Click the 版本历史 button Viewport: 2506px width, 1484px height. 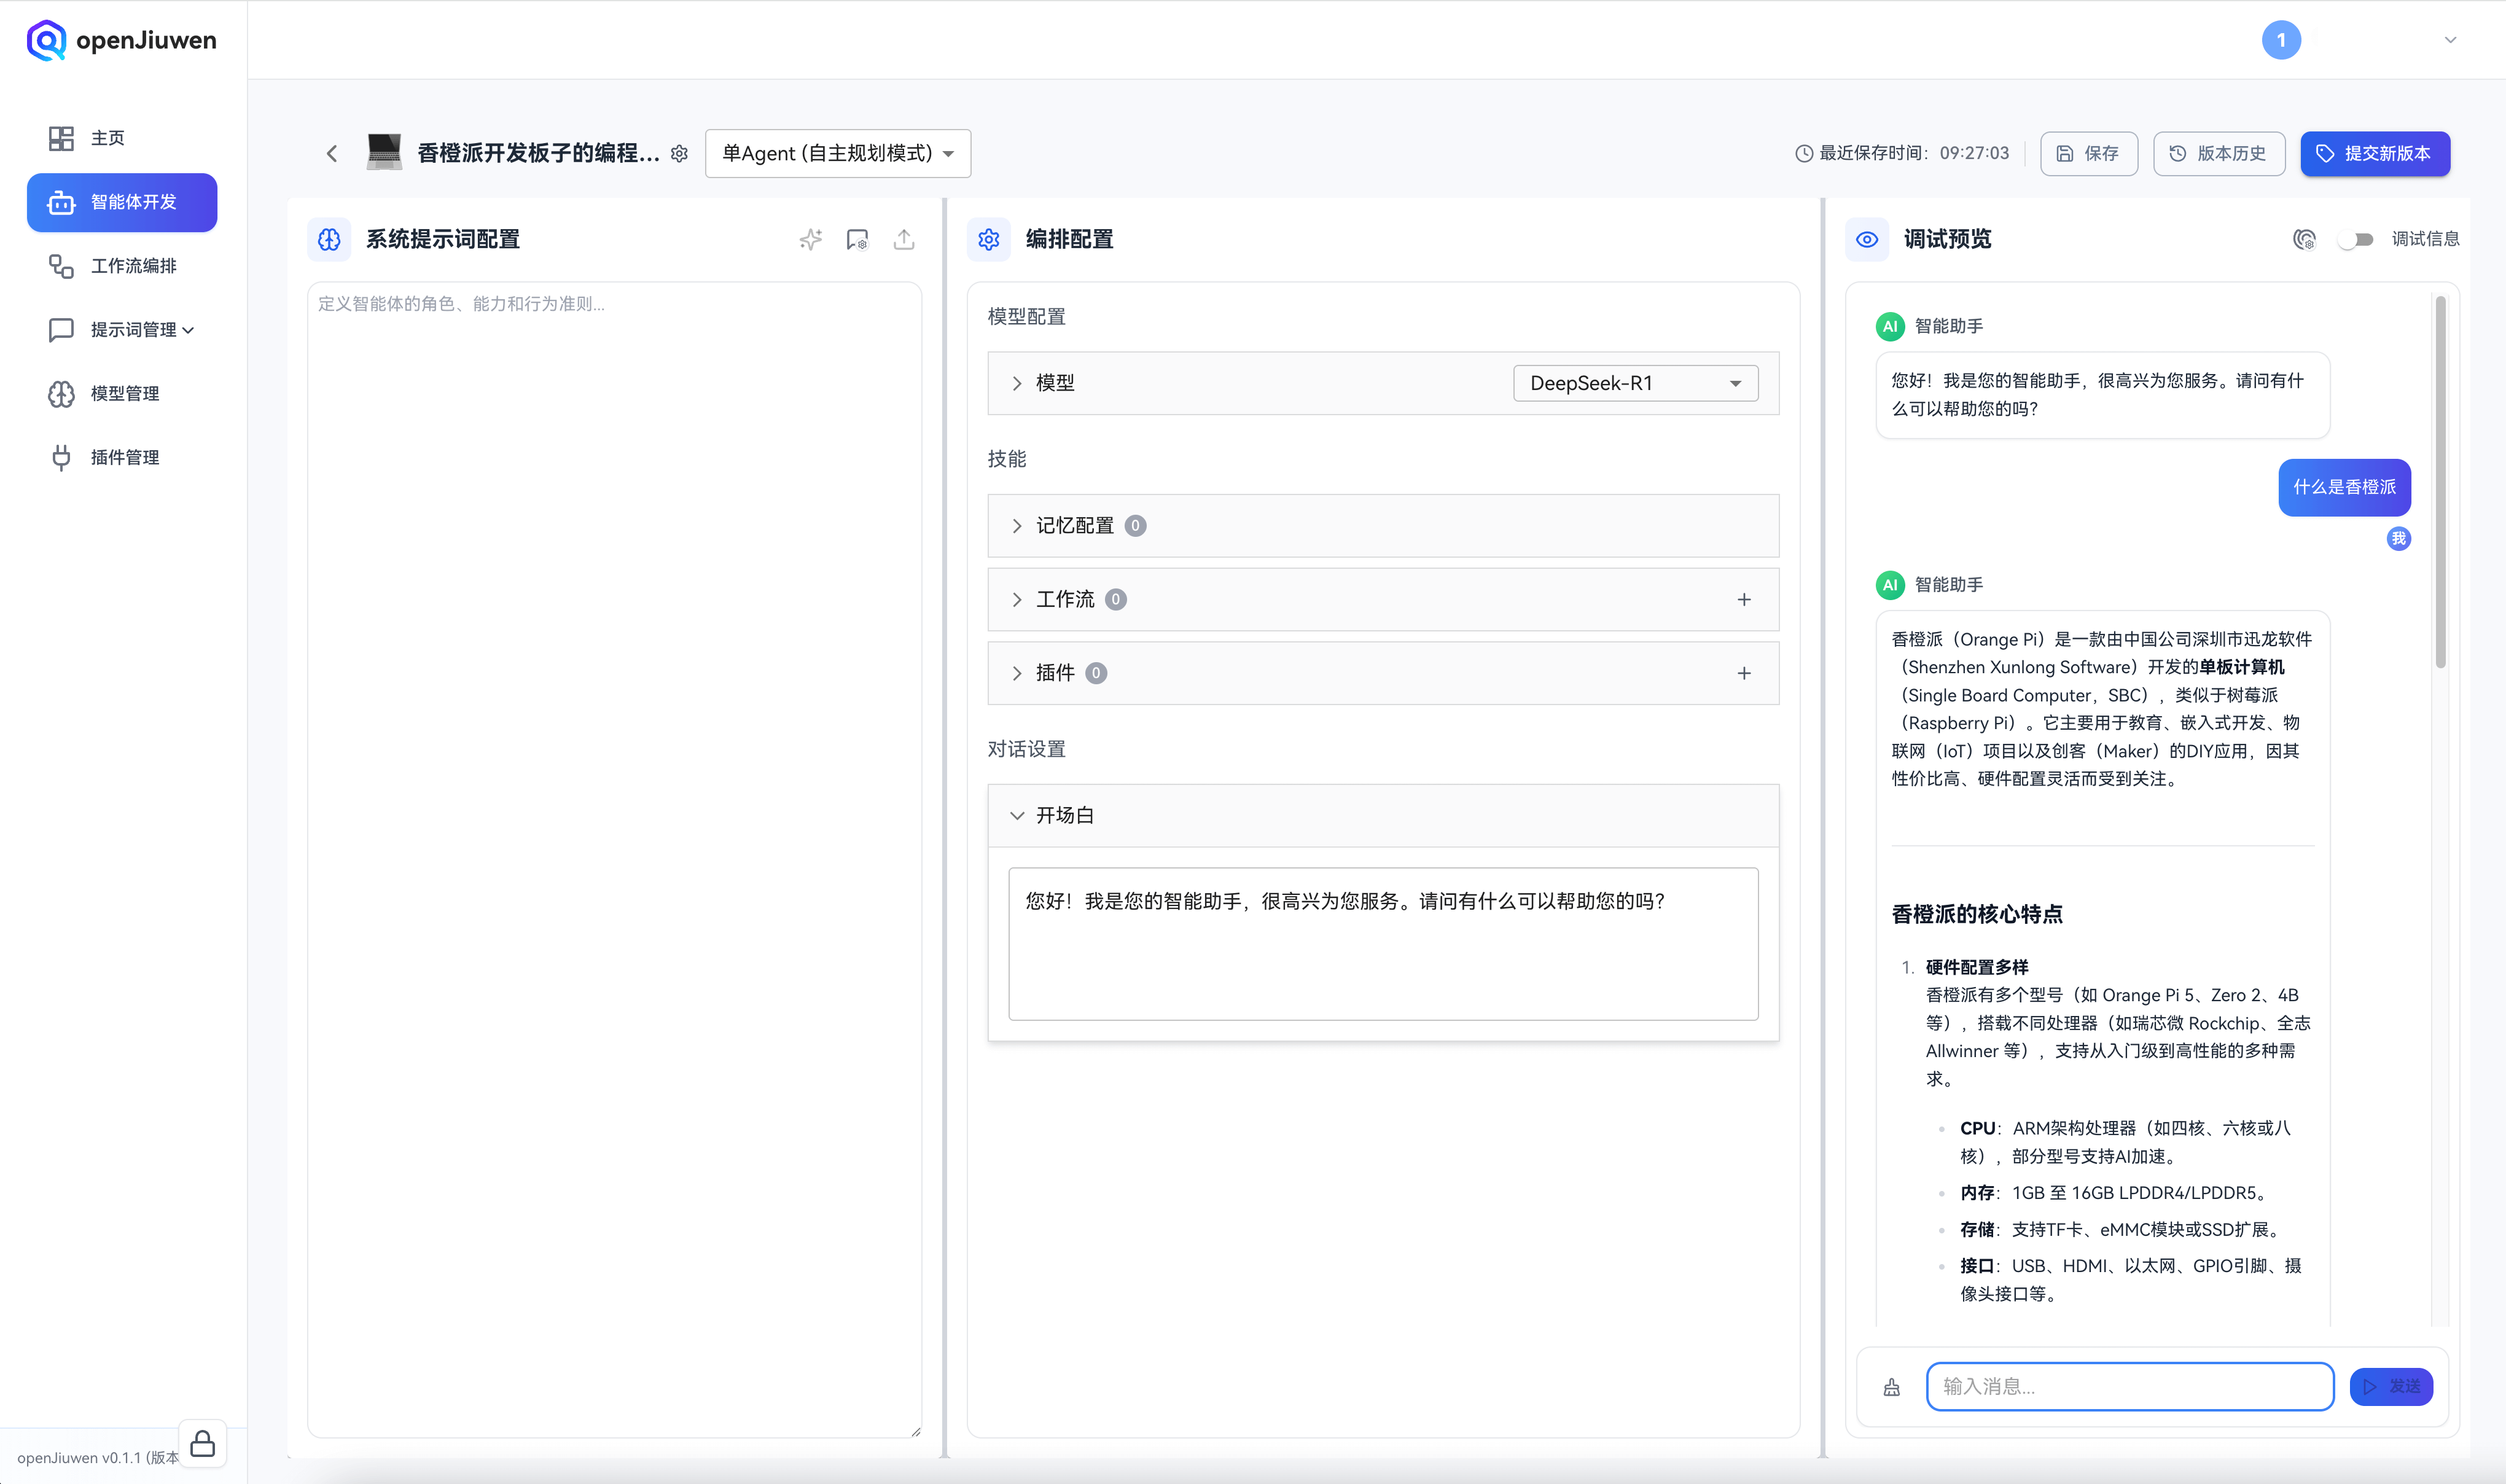pos(2218,154)
